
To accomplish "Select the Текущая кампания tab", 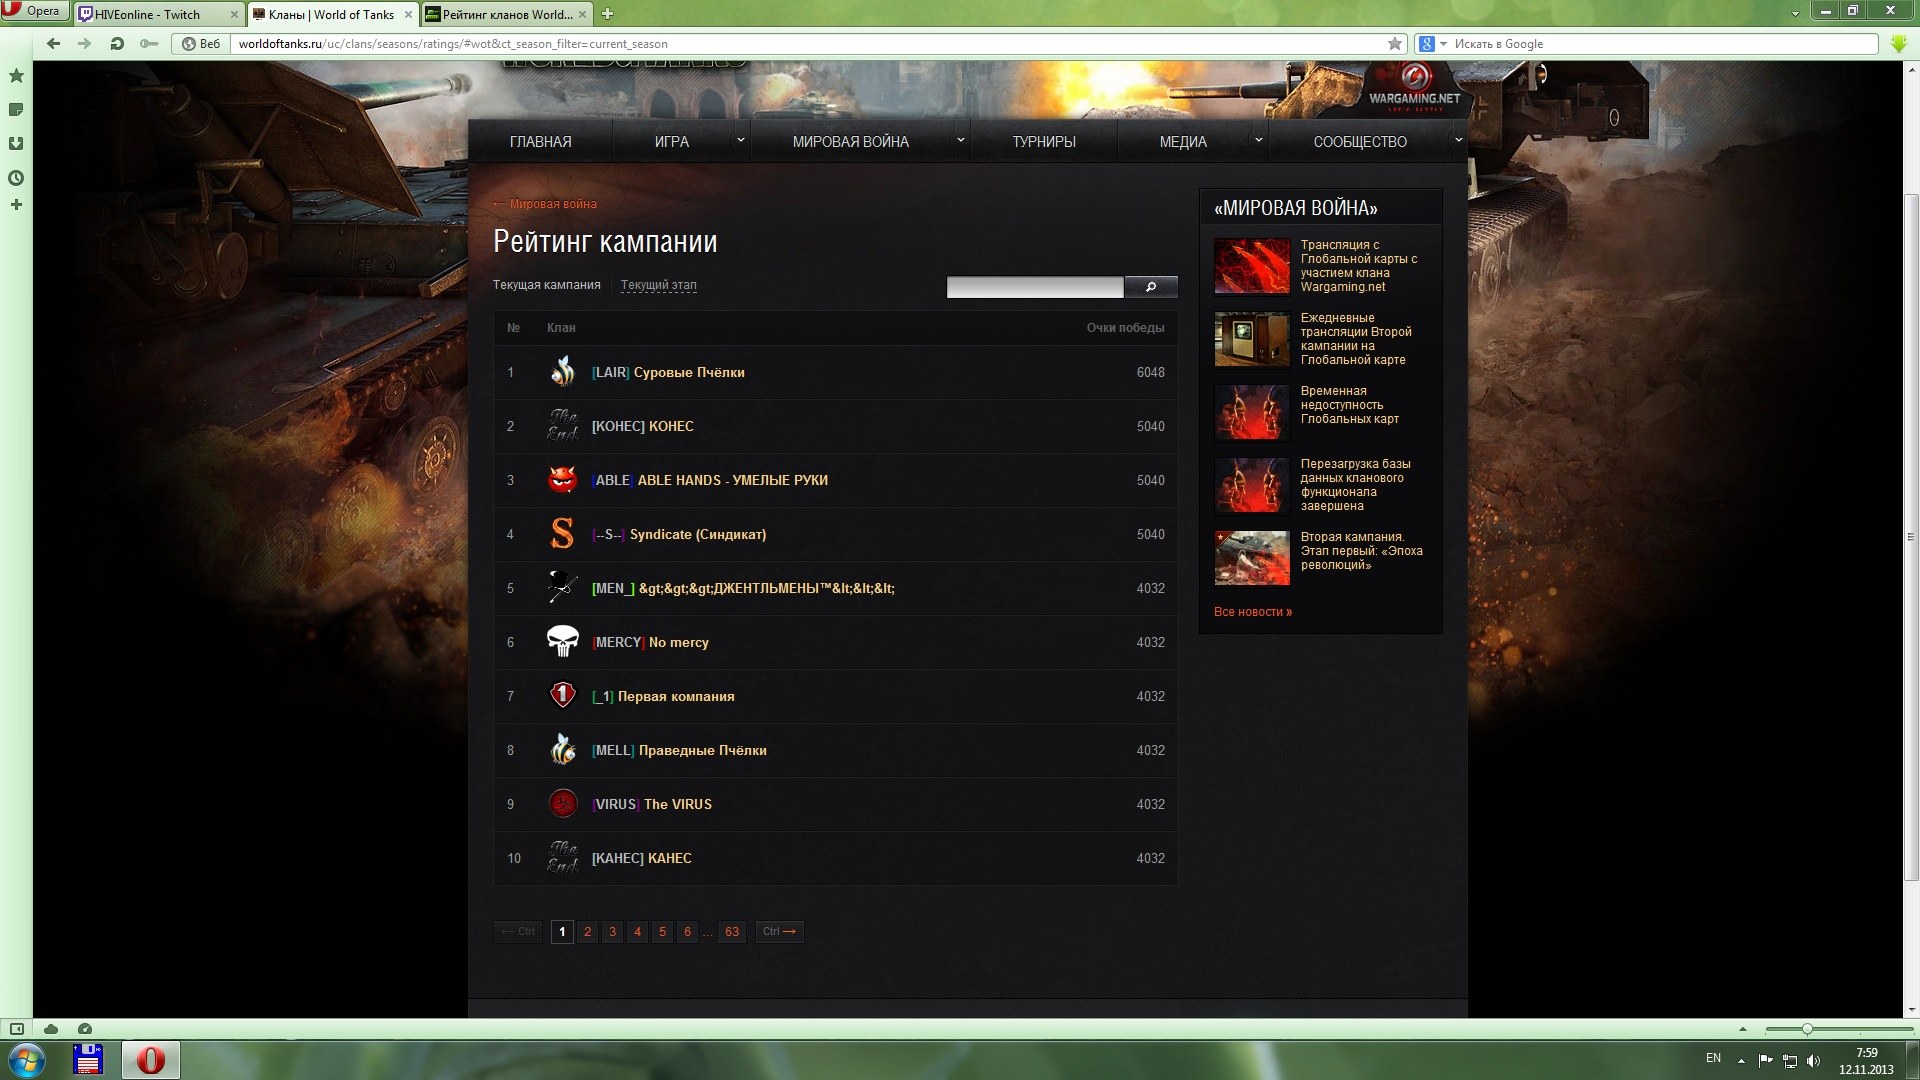I will [546, 285].
